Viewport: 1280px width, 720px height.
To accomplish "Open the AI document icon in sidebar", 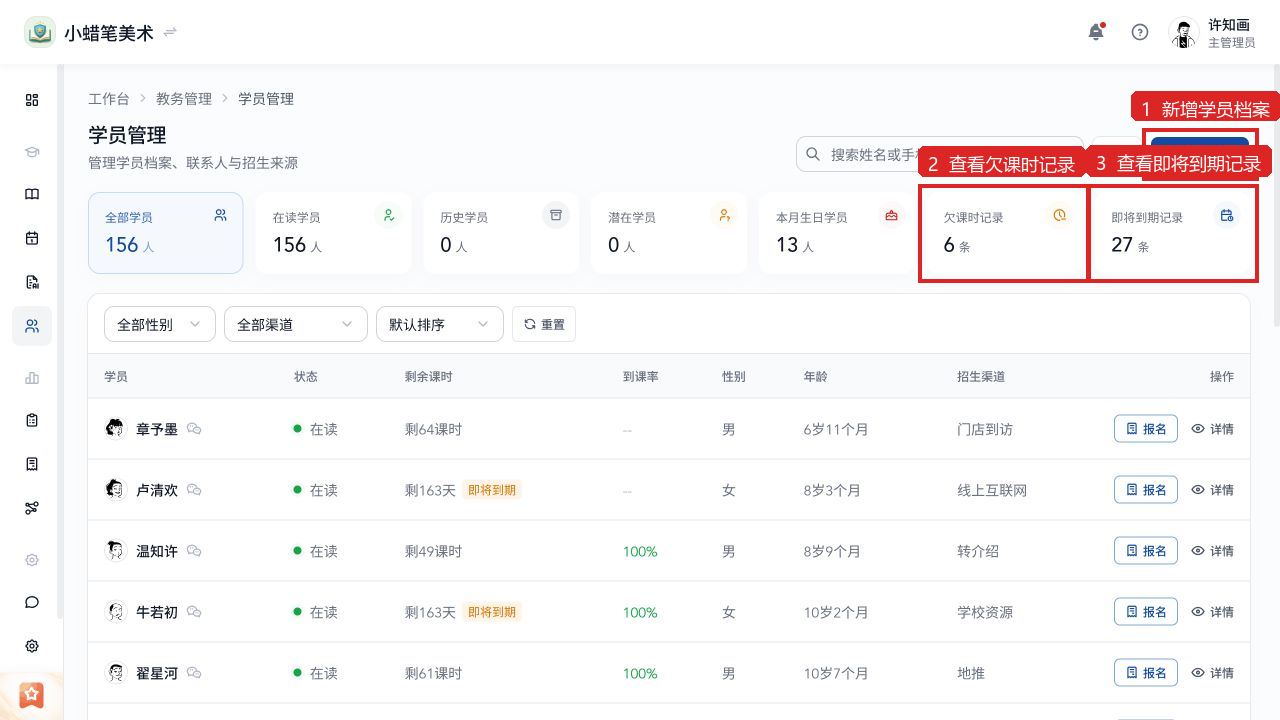I will point(32,282).
